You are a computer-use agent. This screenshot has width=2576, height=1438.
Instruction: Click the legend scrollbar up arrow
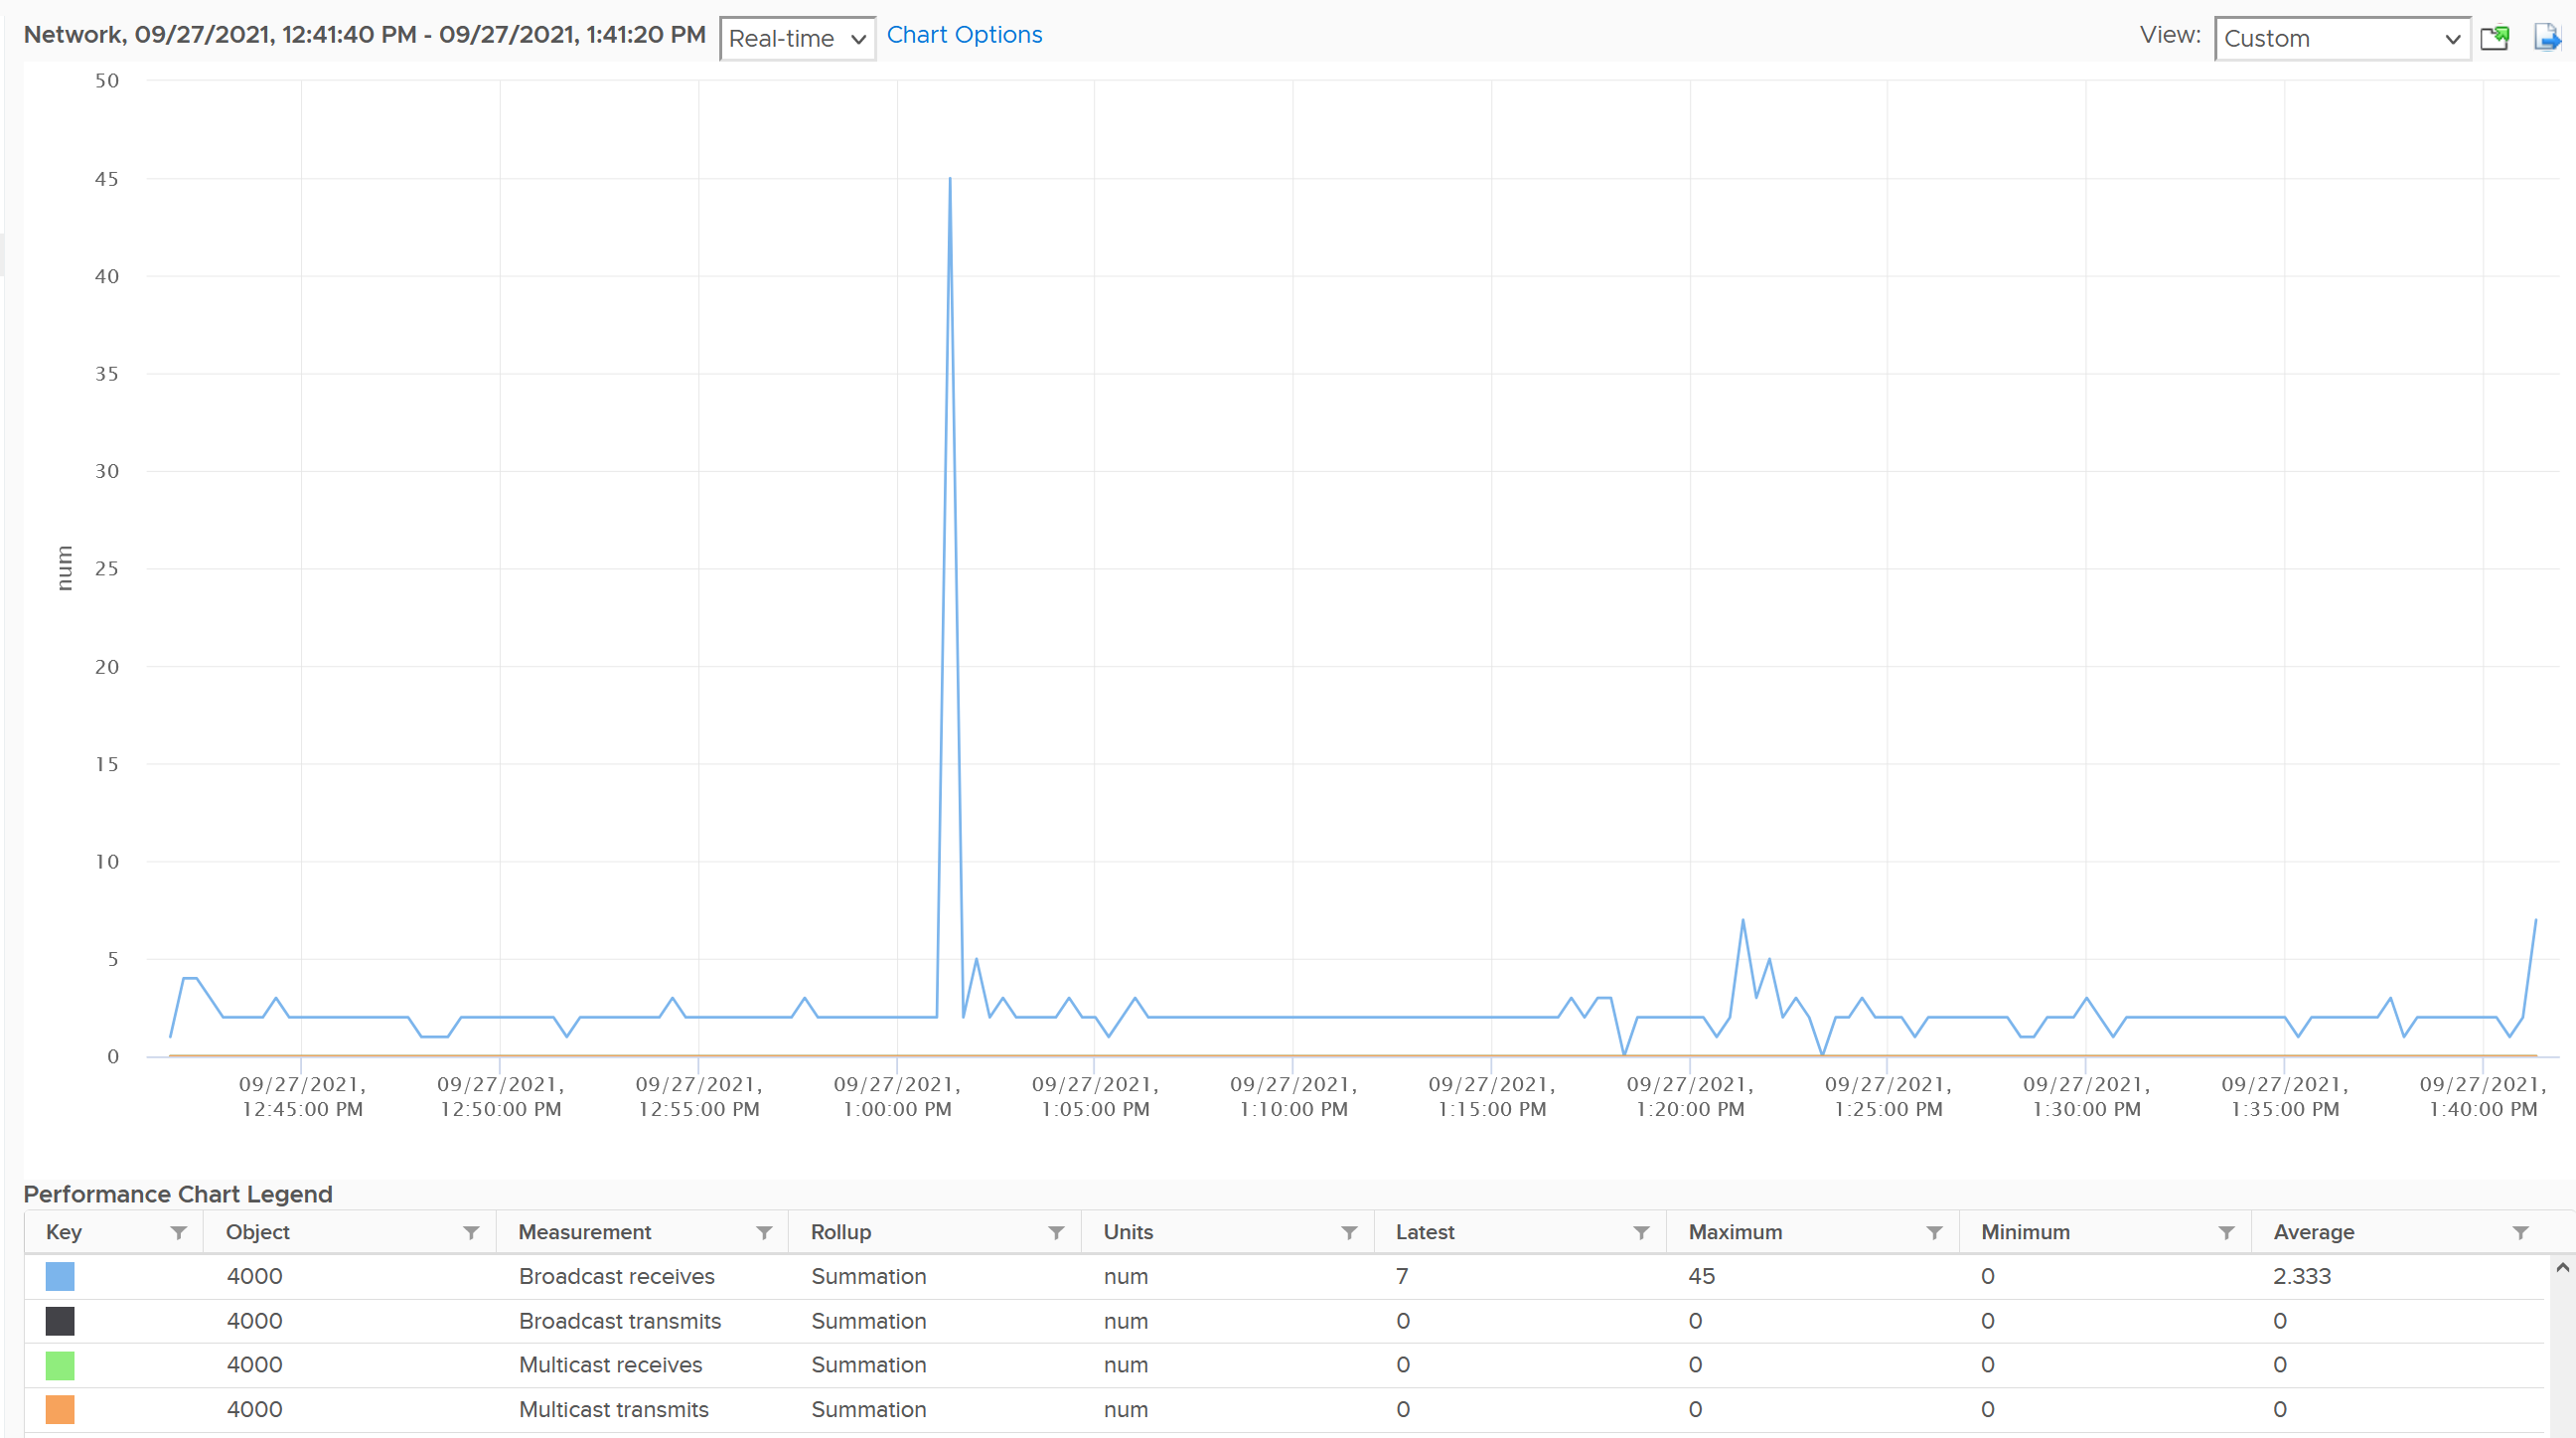click(x=2562, y=1268)
